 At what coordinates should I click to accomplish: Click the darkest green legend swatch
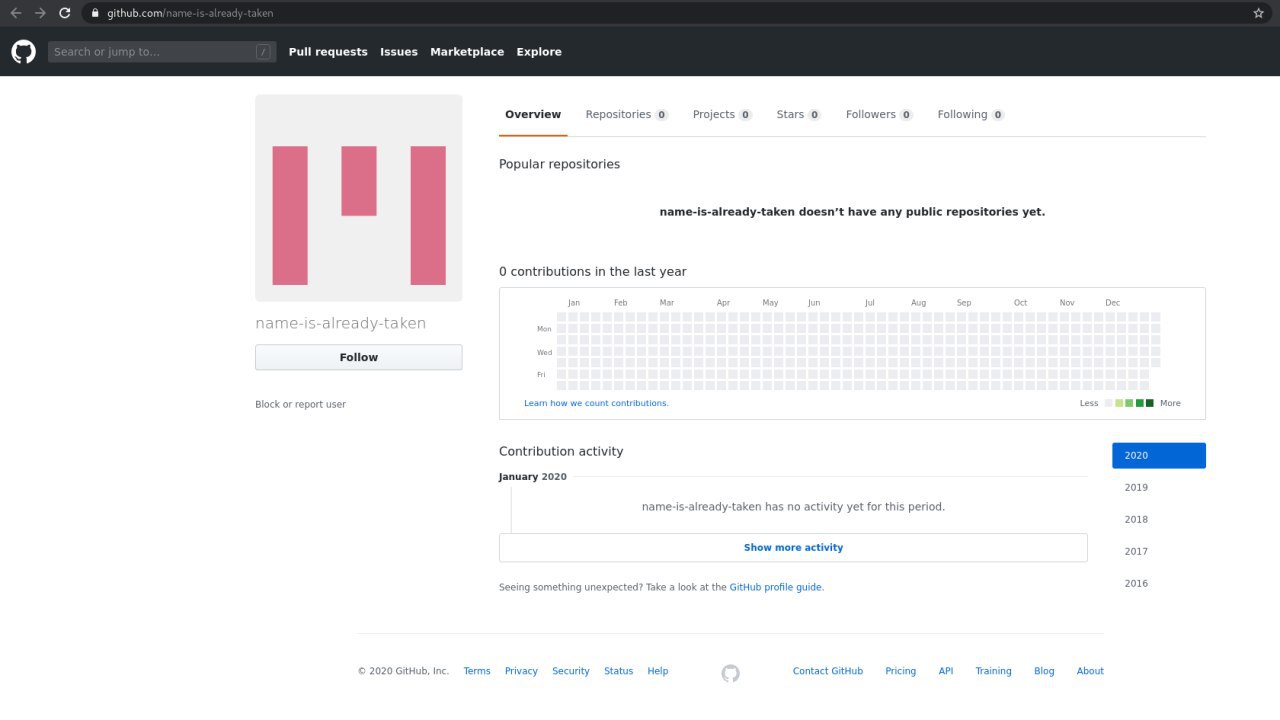1150,403
